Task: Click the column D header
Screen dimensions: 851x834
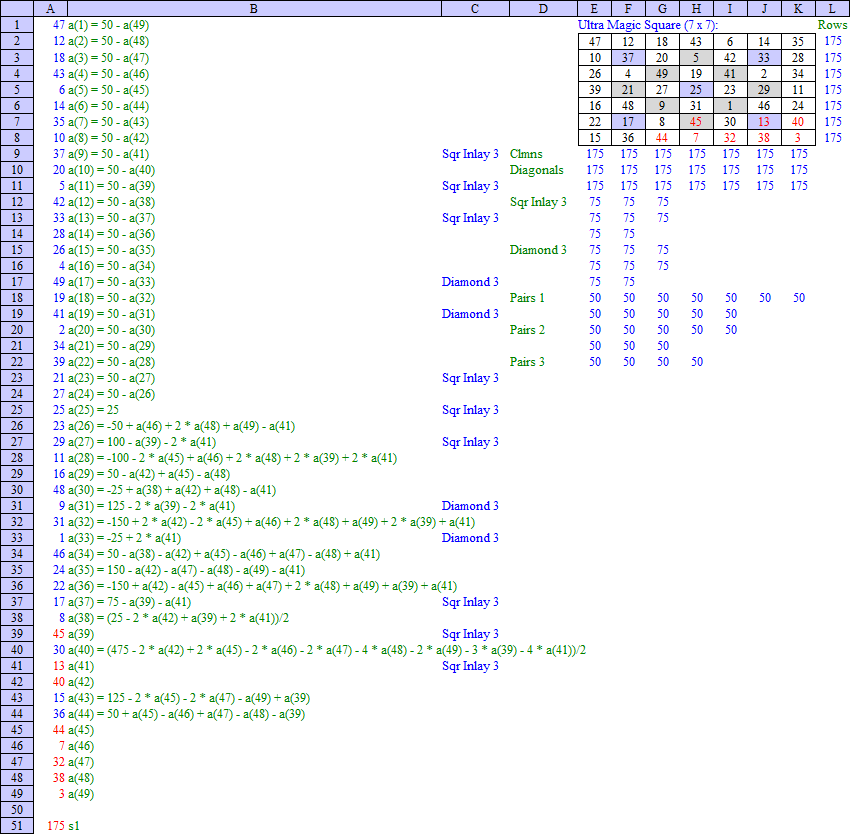Action: coord(543,8)
